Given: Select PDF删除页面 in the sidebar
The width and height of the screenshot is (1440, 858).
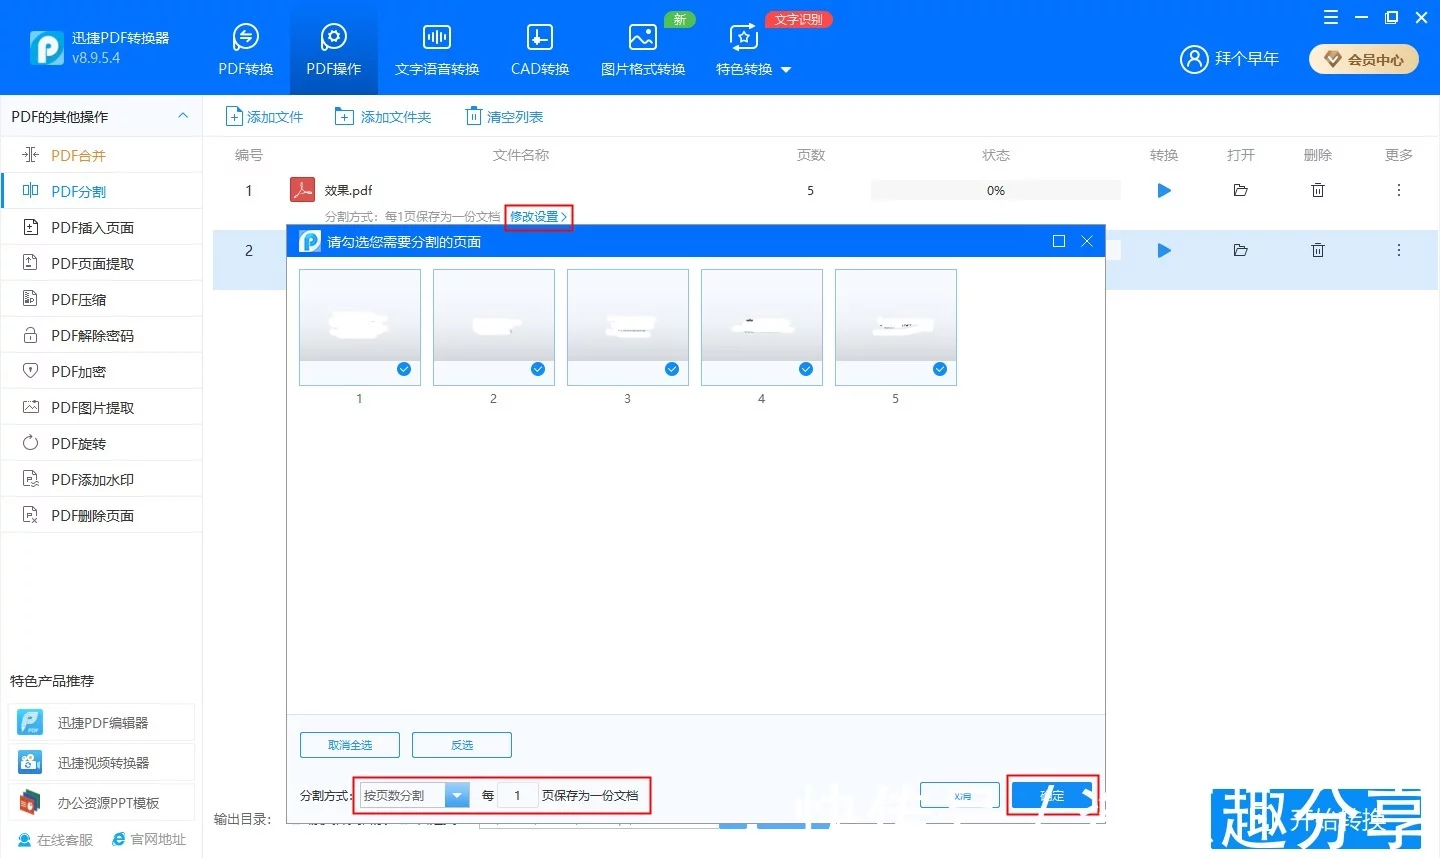Looking at the screenshot, I should click(101, 515).
